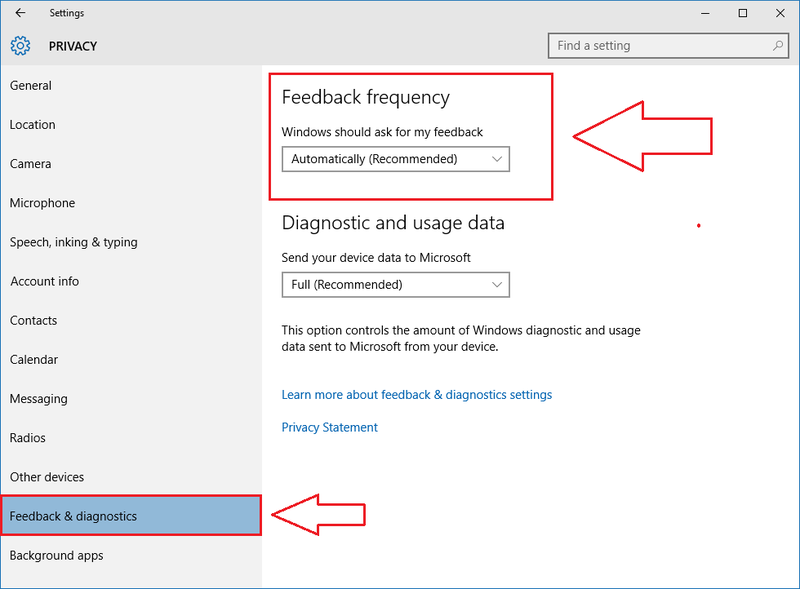Open the Privacy Statement link
The width and height of the screenshot is (800, 589).
pyautogui.click(x=330, y=428)
